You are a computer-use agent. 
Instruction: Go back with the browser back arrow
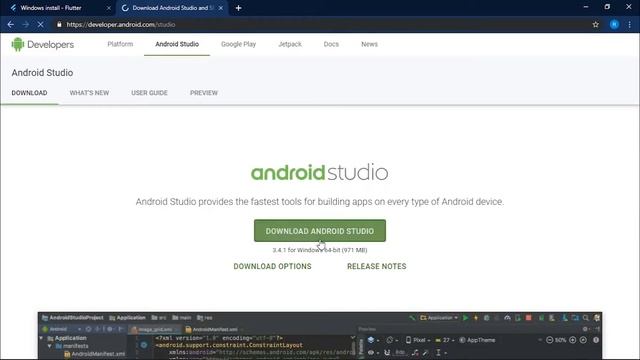(x=11, y=24)
